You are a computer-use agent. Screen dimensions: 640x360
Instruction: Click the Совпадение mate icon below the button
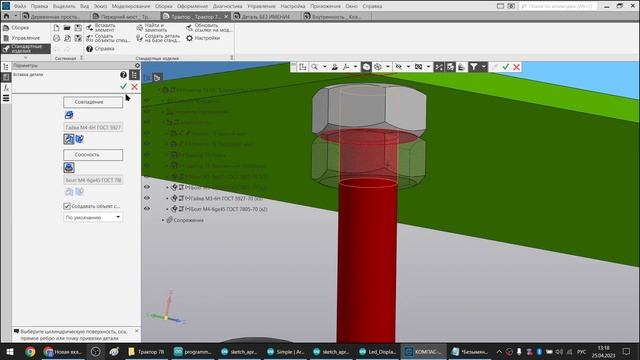point(69,115)
